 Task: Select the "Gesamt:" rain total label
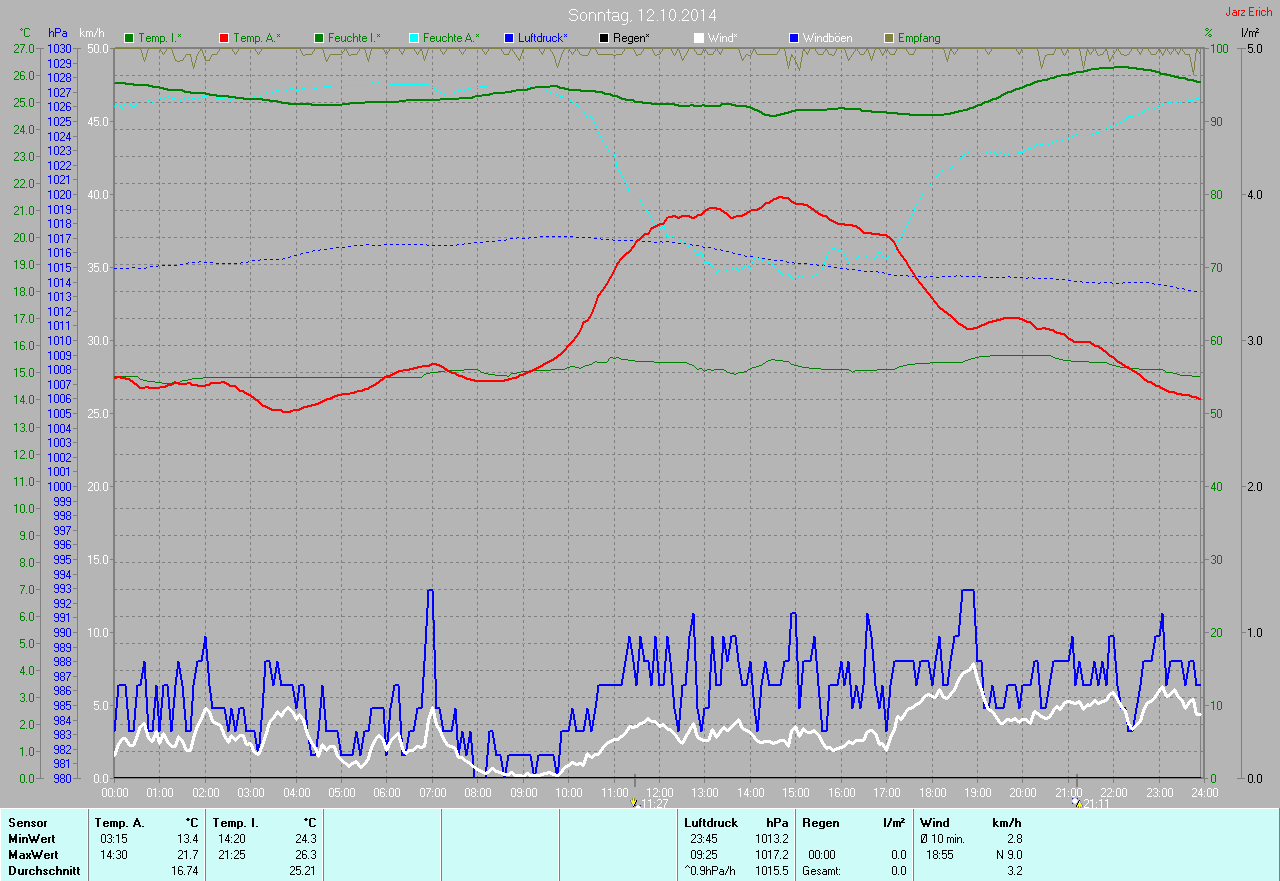click(x=821, y=871)
